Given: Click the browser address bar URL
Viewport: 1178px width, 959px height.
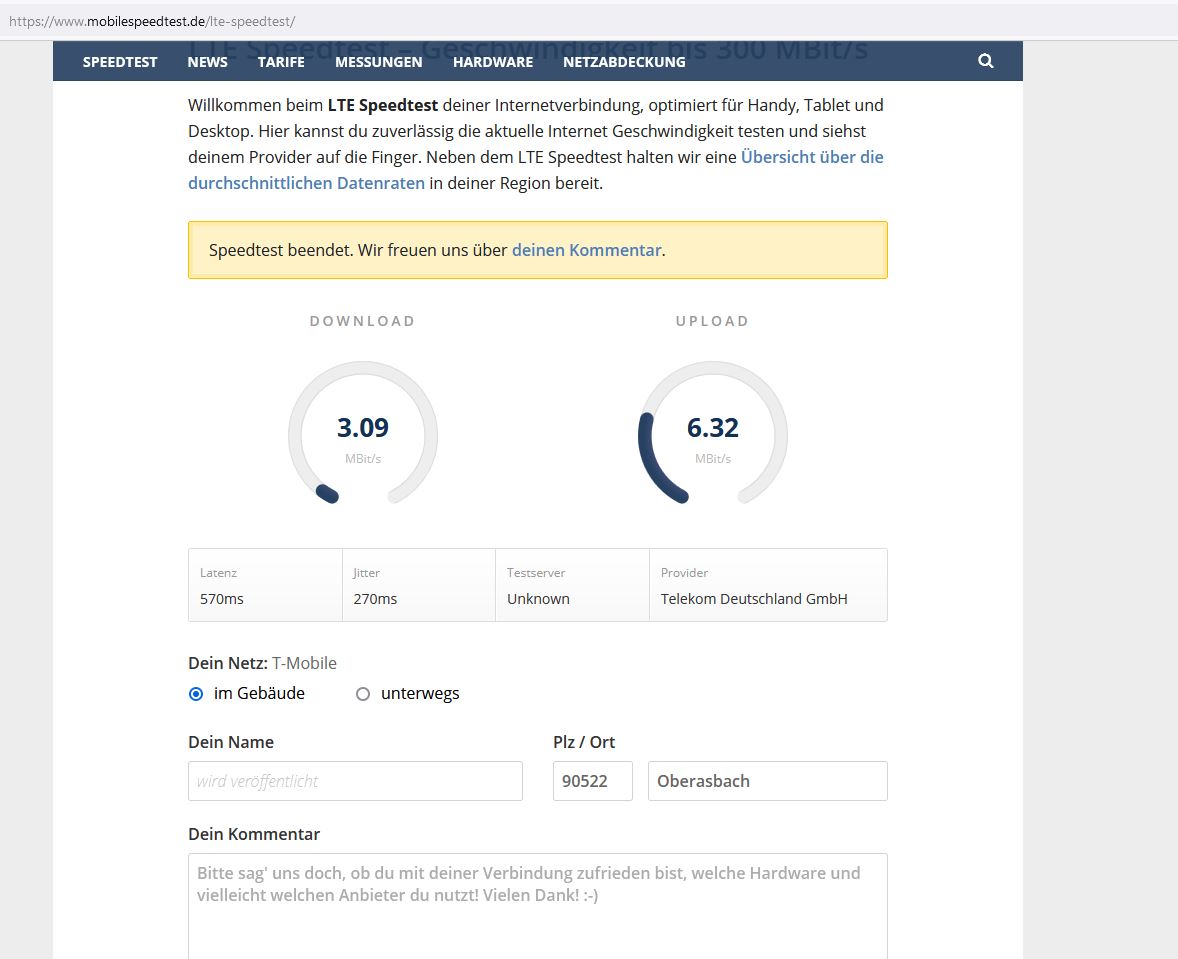Looking at the screenshot, I should tap(152, 20).
